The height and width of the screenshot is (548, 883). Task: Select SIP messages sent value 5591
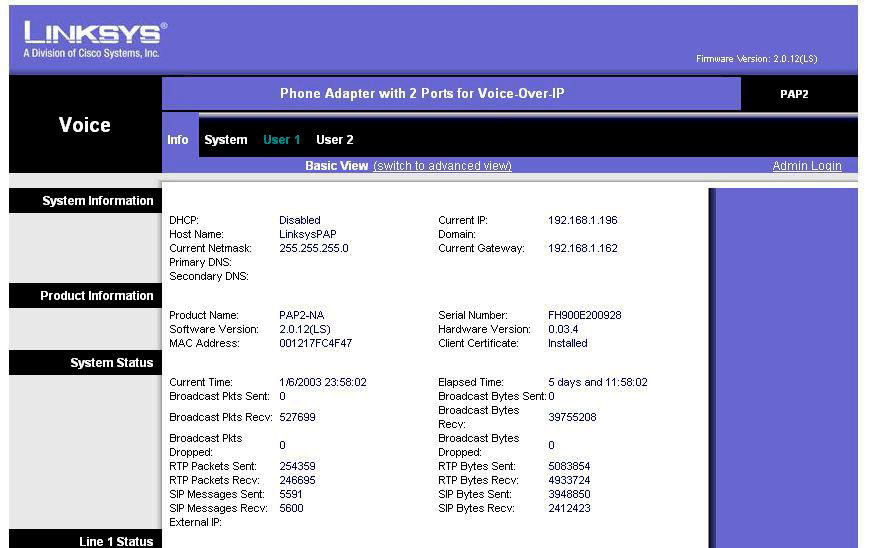click(x=291, y=494)
